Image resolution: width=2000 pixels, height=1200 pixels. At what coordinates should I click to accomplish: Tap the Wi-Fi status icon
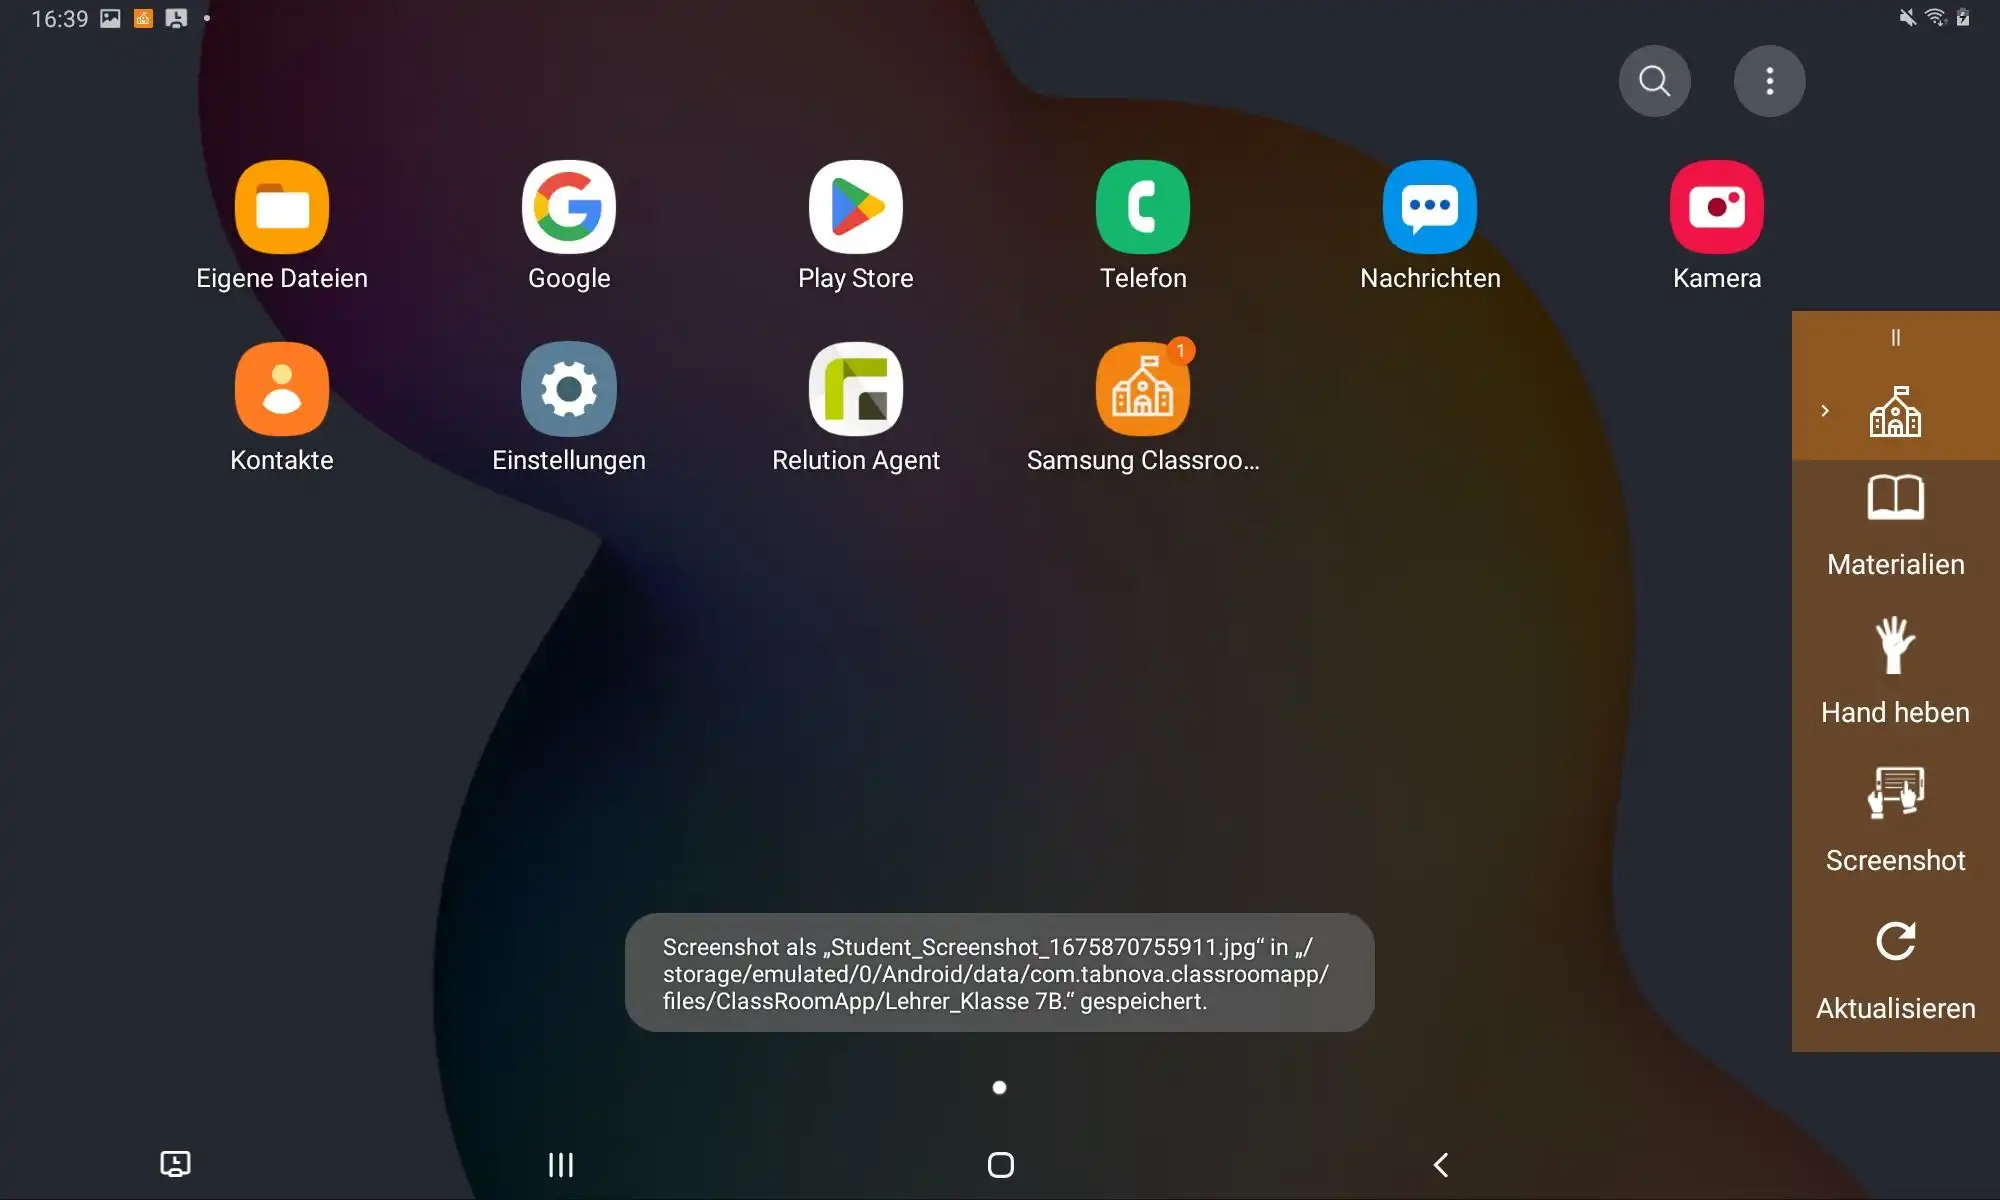click(1936, 17)
